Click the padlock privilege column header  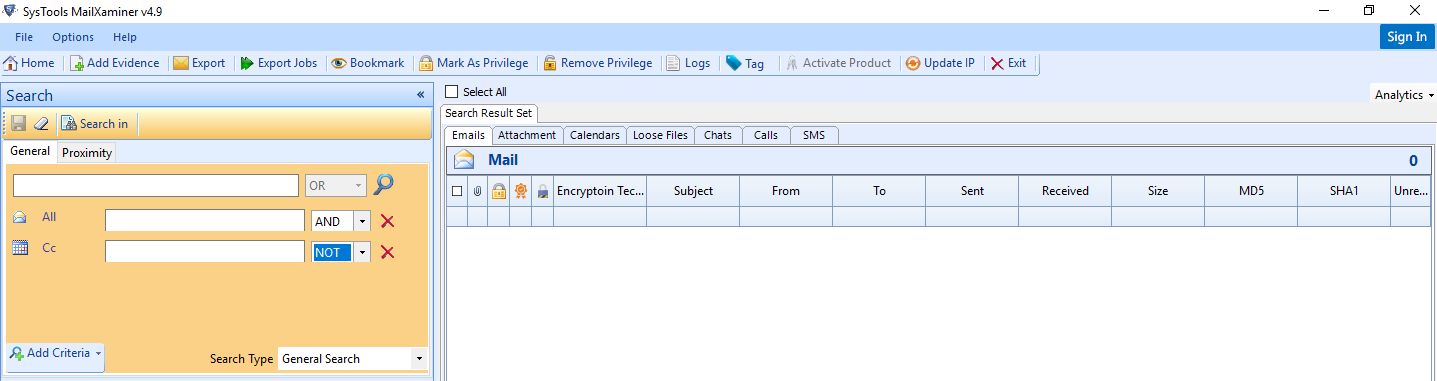click(498, 191)
